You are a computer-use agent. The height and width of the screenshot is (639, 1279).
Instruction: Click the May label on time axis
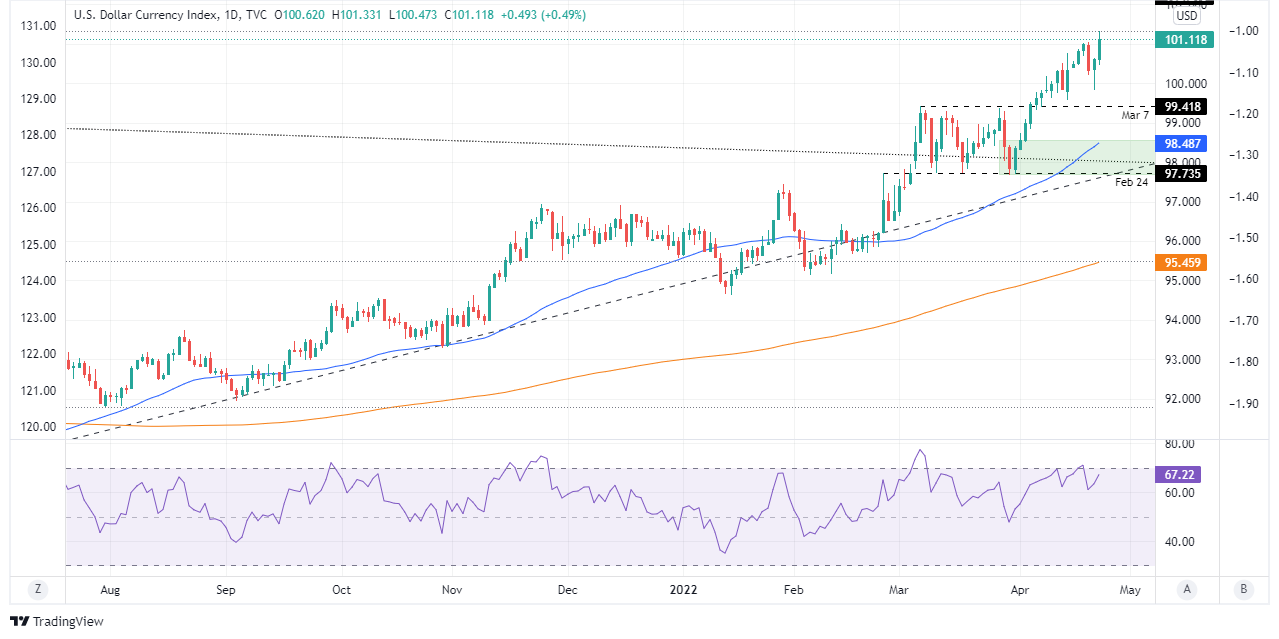tap(1130, 590)
